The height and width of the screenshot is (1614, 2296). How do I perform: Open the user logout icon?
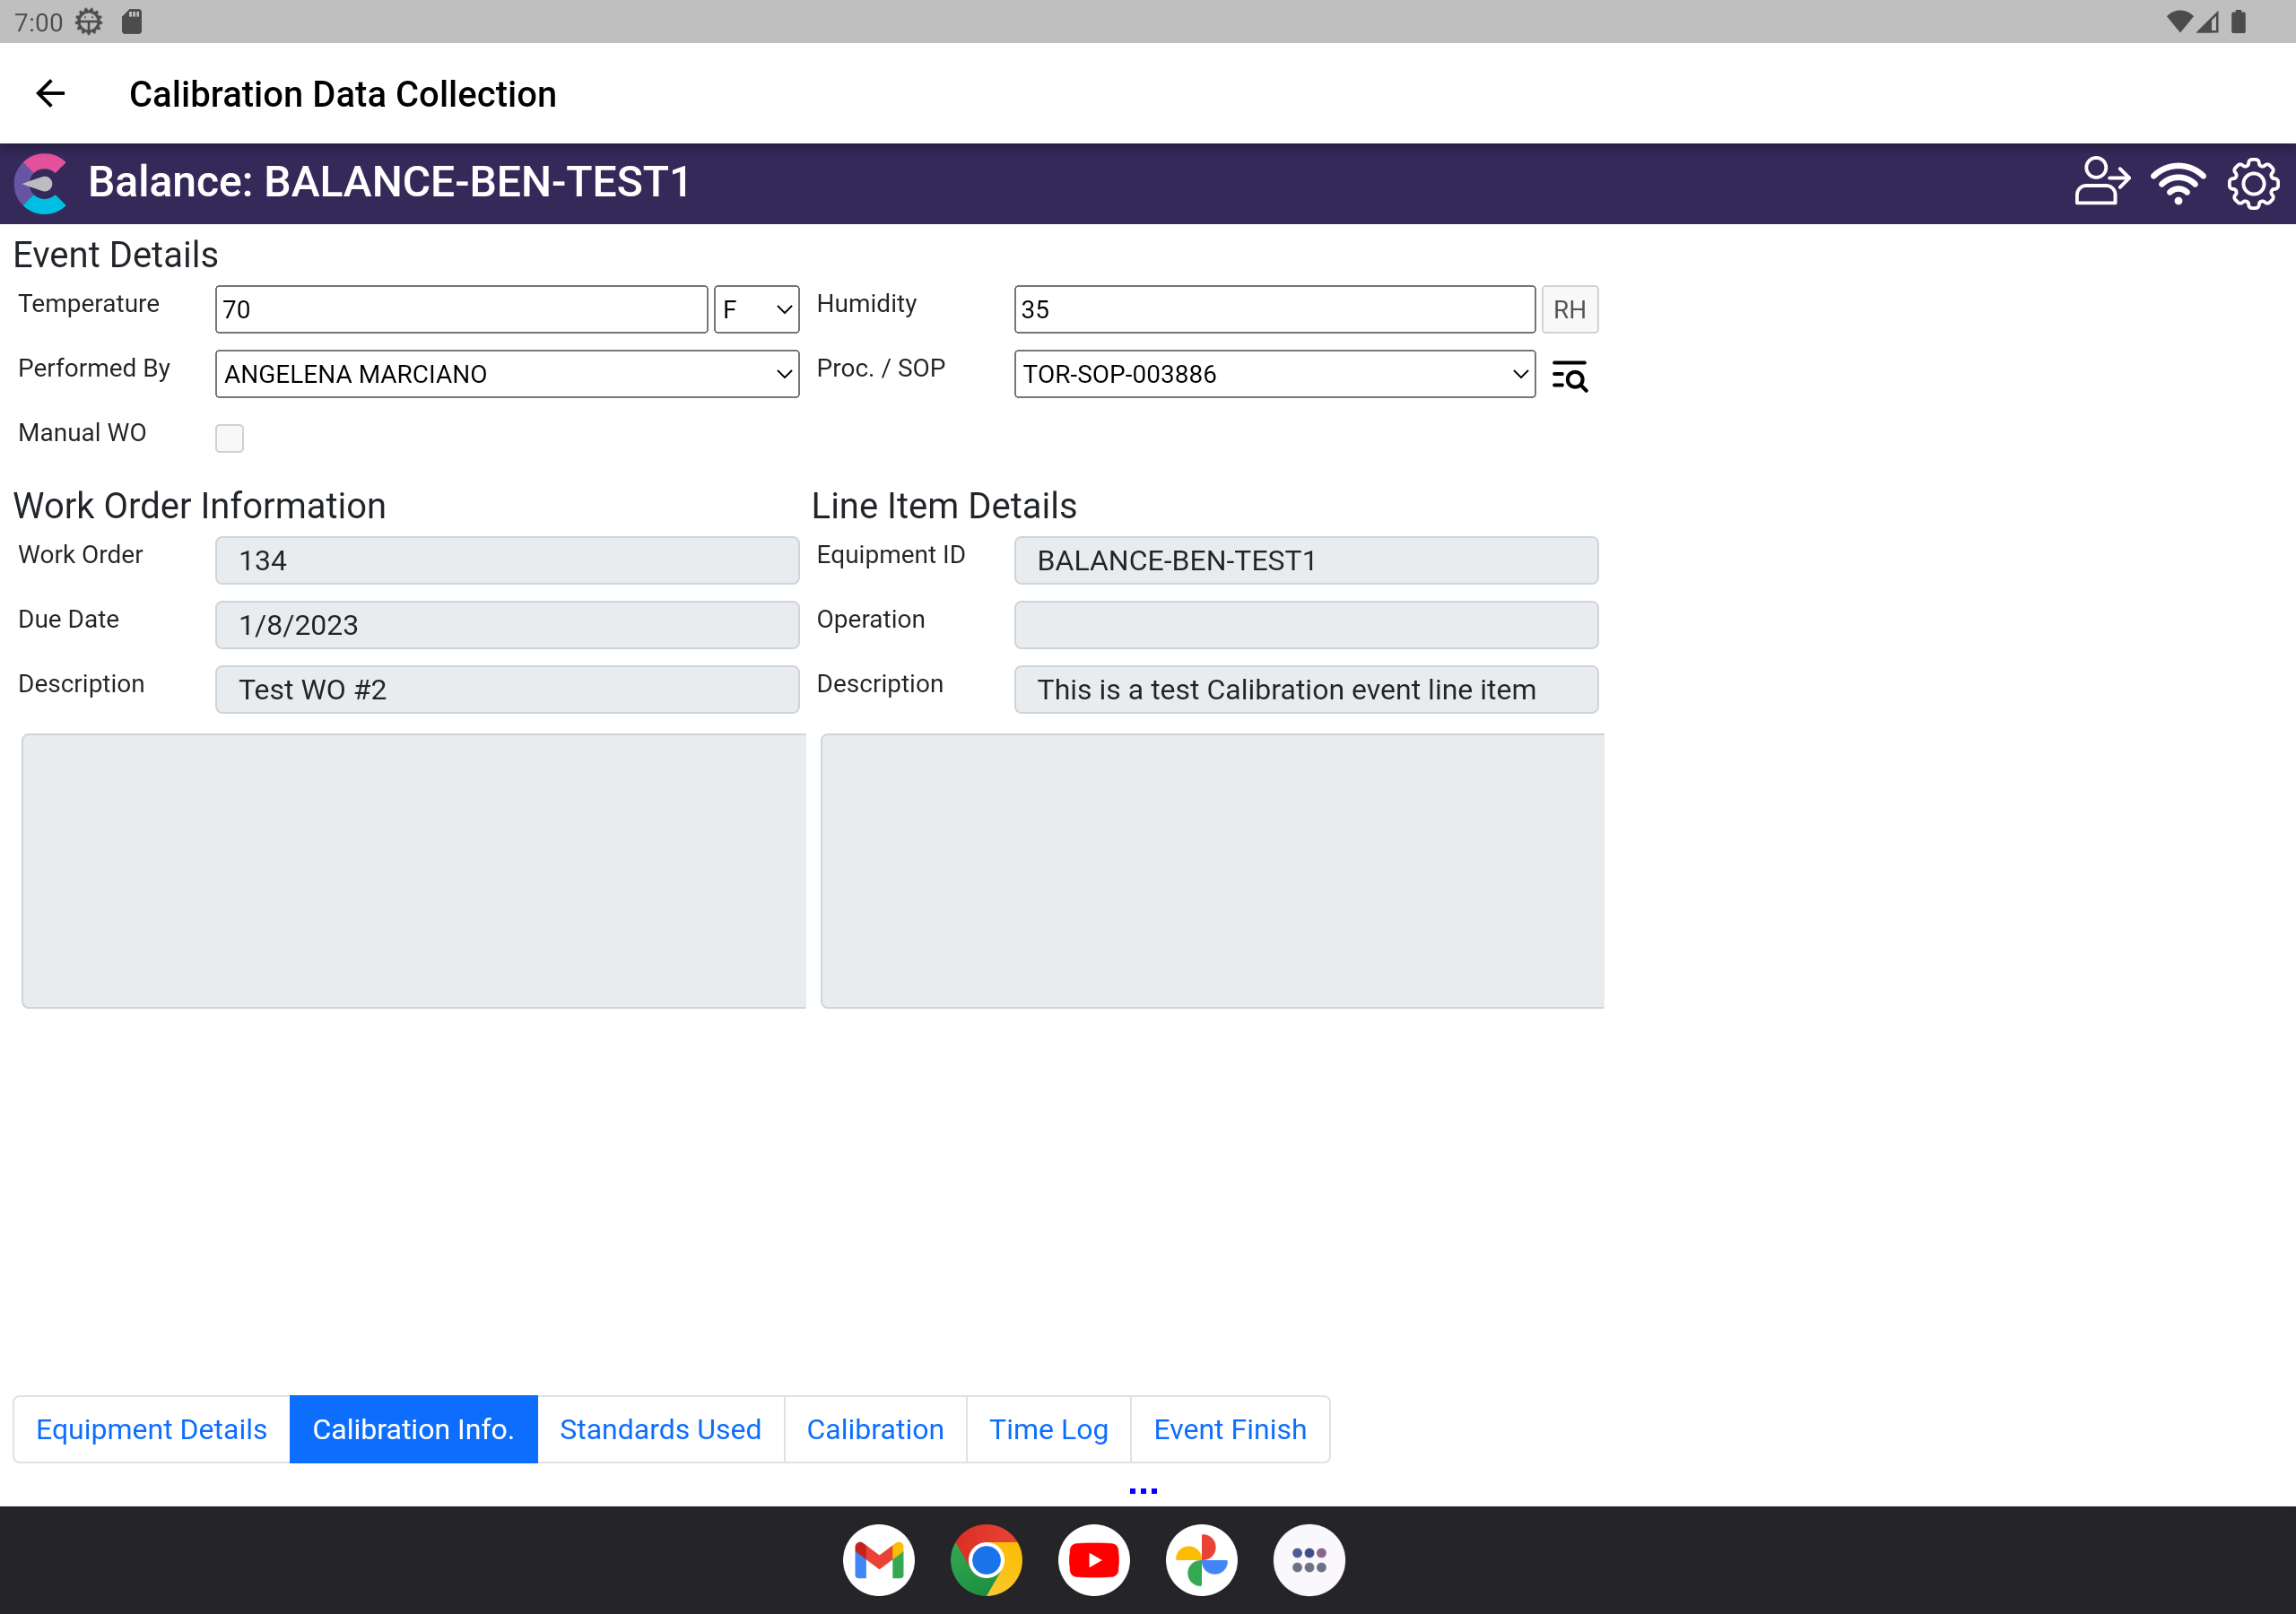2101,182
